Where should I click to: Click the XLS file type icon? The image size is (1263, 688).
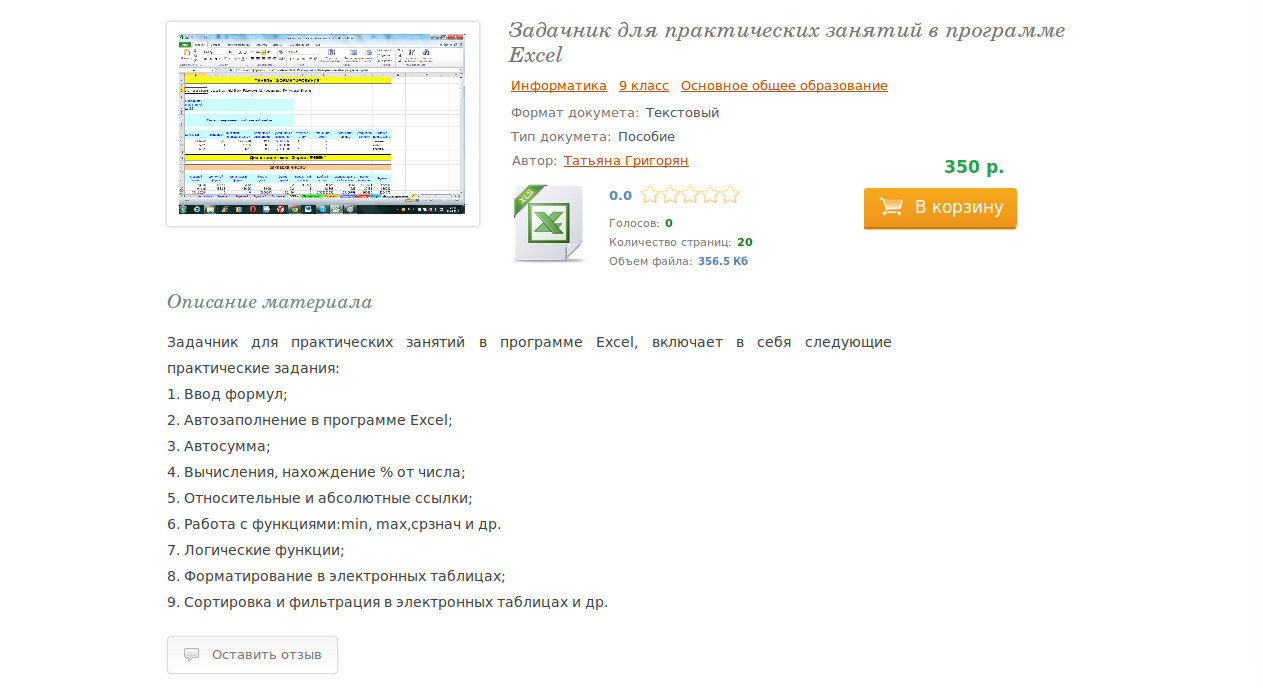click(548, 224)
